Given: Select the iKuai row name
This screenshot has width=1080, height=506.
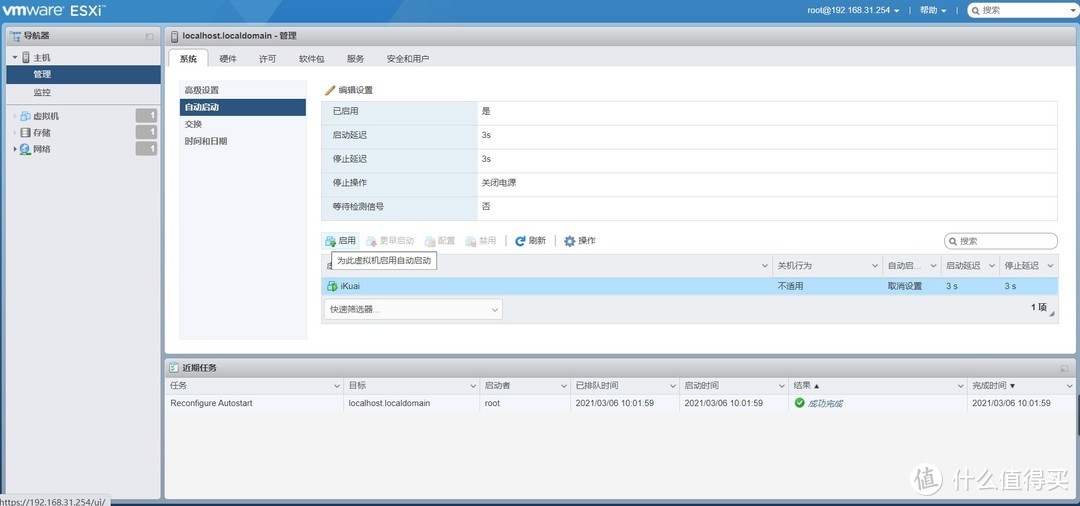Looking at the screenshot, I should click(x=351, y=286).
